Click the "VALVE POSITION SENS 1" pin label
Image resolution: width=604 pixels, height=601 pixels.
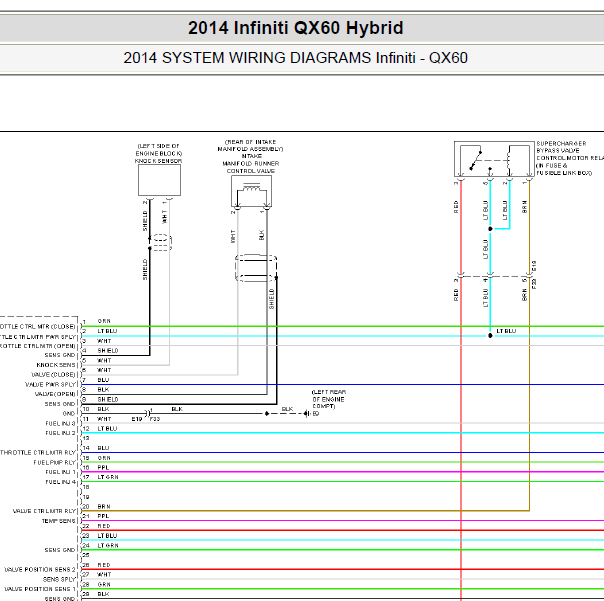(40, 589)
